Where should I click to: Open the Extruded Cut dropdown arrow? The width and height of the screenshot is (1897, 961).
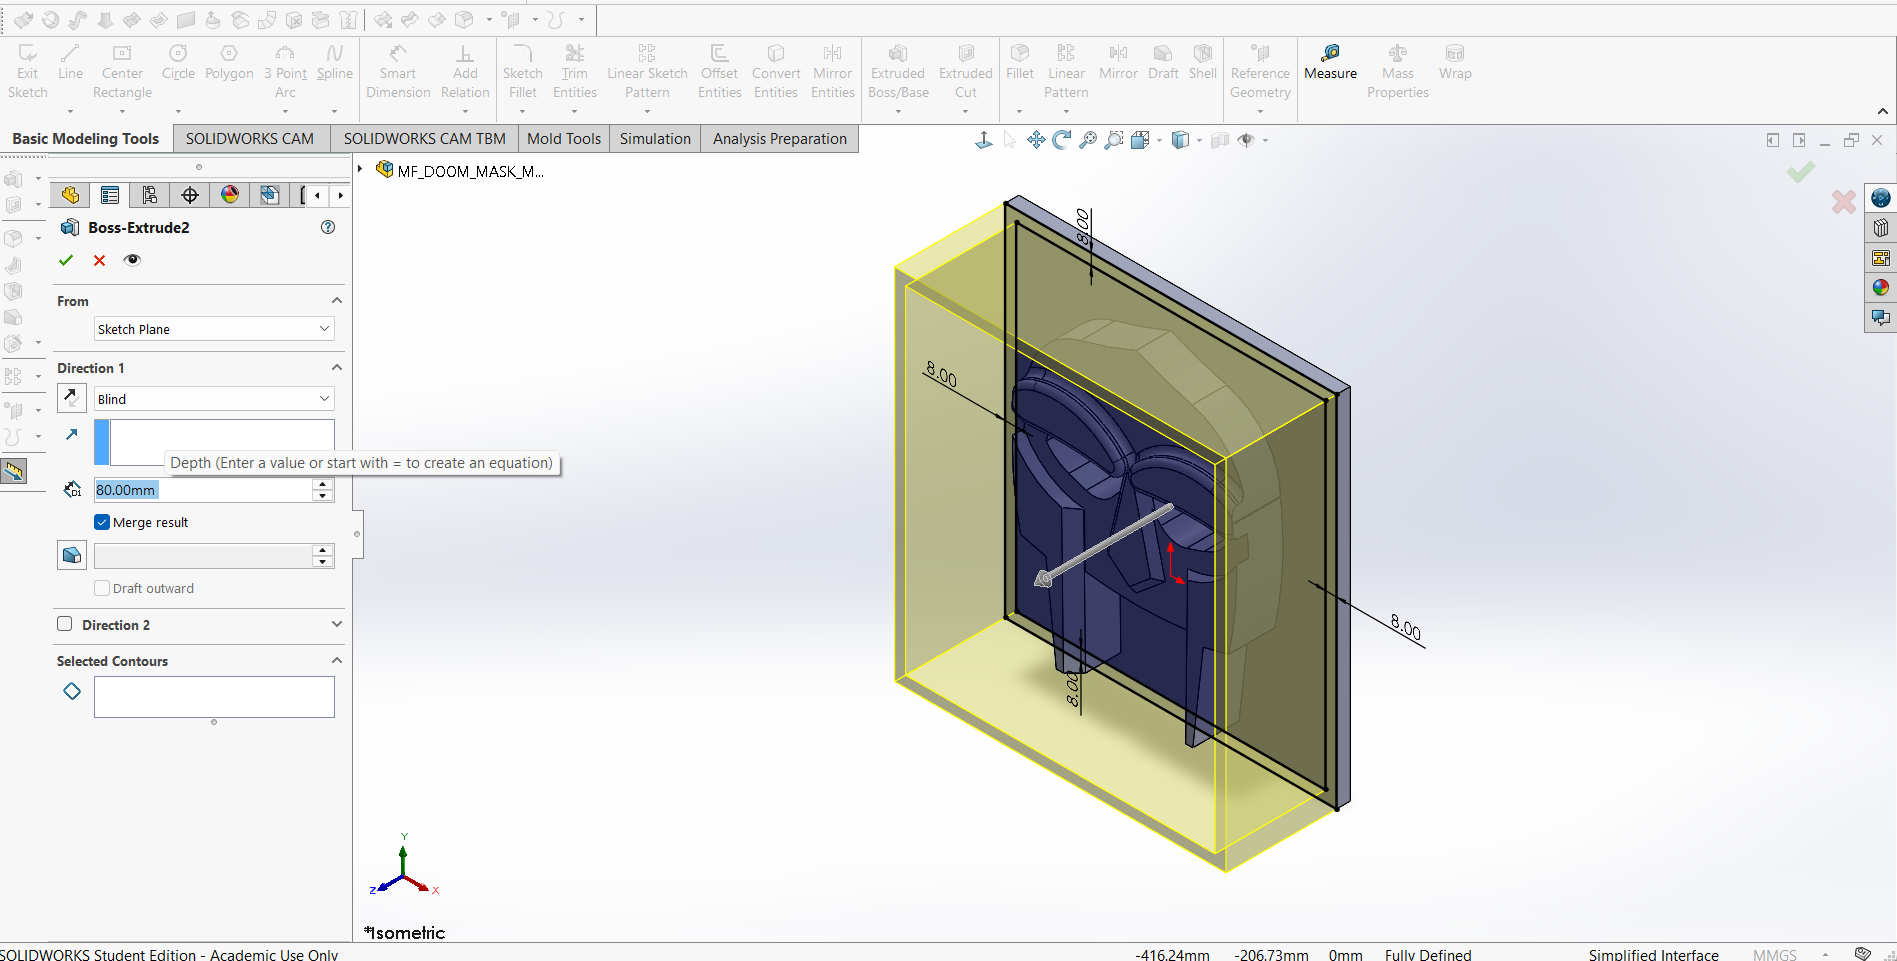965,111
